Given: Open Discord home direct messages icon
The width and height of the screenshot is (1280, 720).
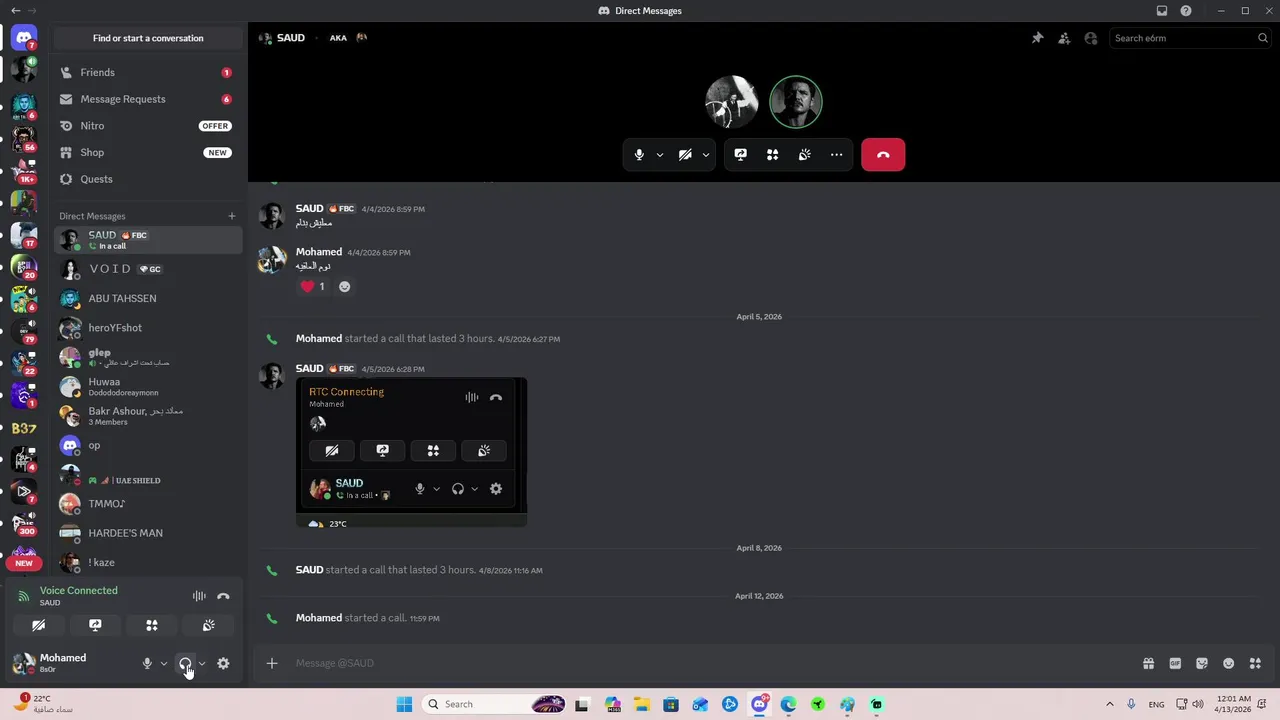Looking at the screenshot, I should [24, 38].
